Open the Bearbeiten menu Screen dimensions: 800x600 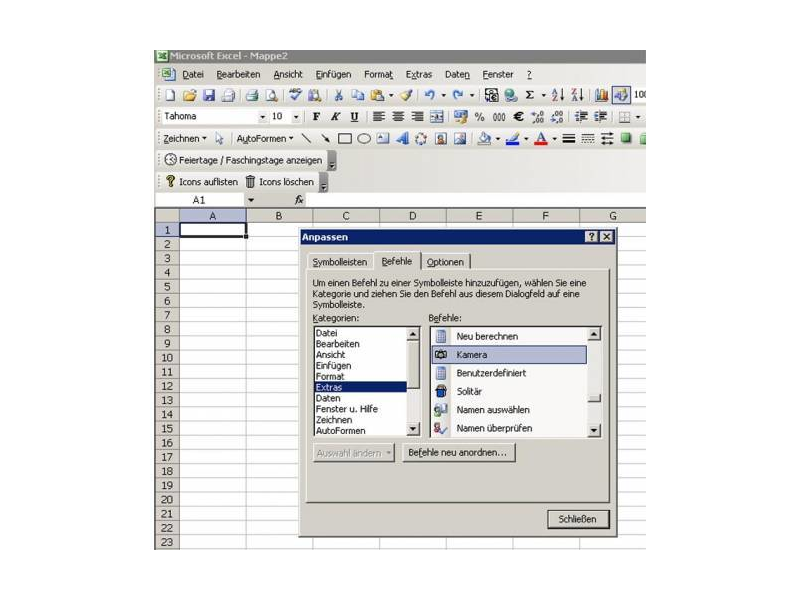(x=238, y=74)
